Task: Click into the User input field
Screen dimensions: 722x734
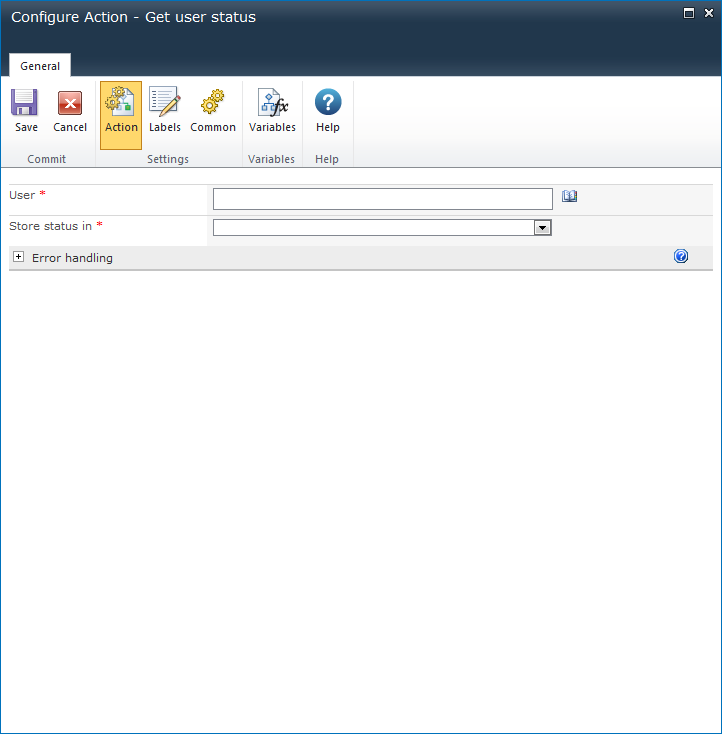Action: [x=383, y=199]
